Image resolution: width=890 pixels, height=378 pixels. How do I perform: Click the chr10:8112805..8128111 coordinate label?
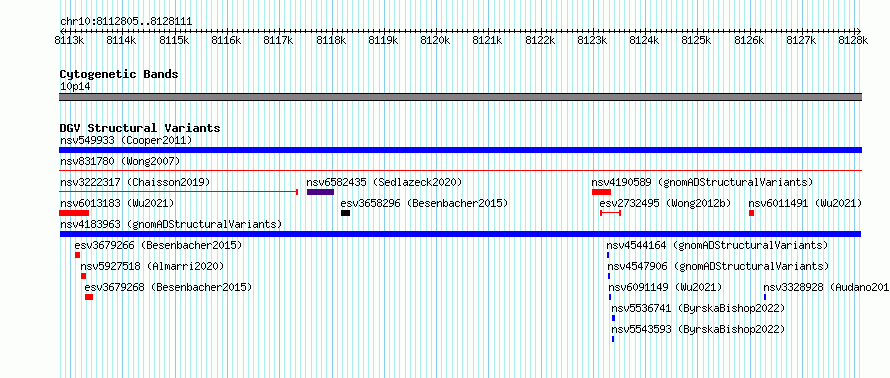[x=126, y=22]
